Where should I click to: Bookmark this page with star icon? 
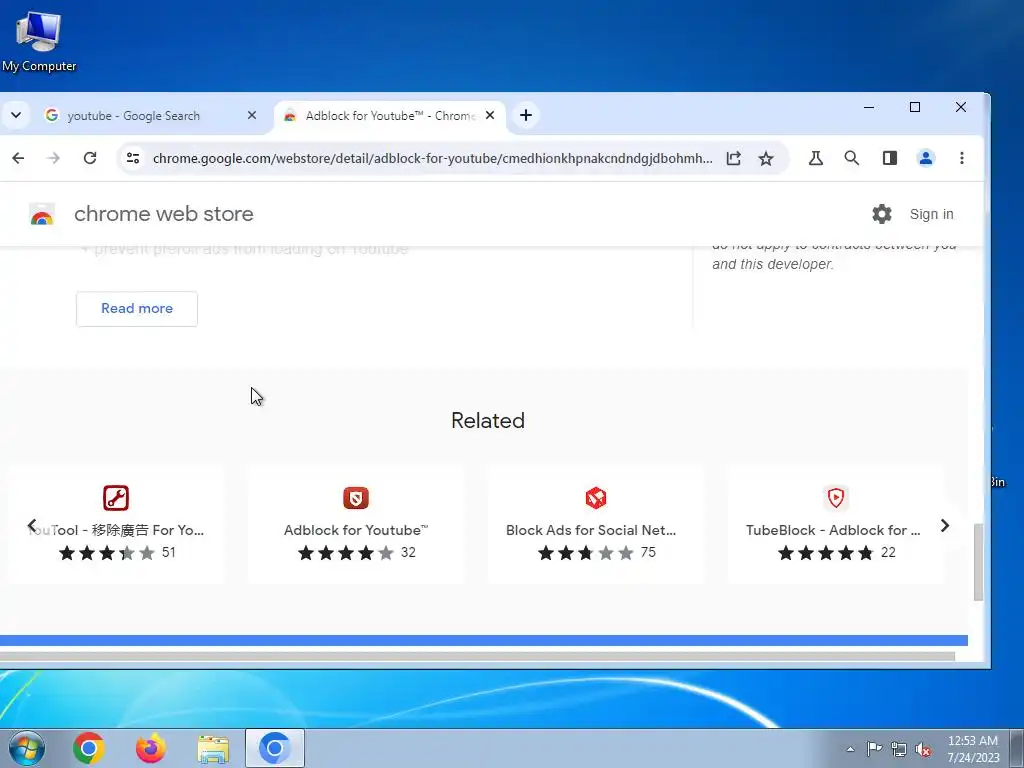(766, 158)
